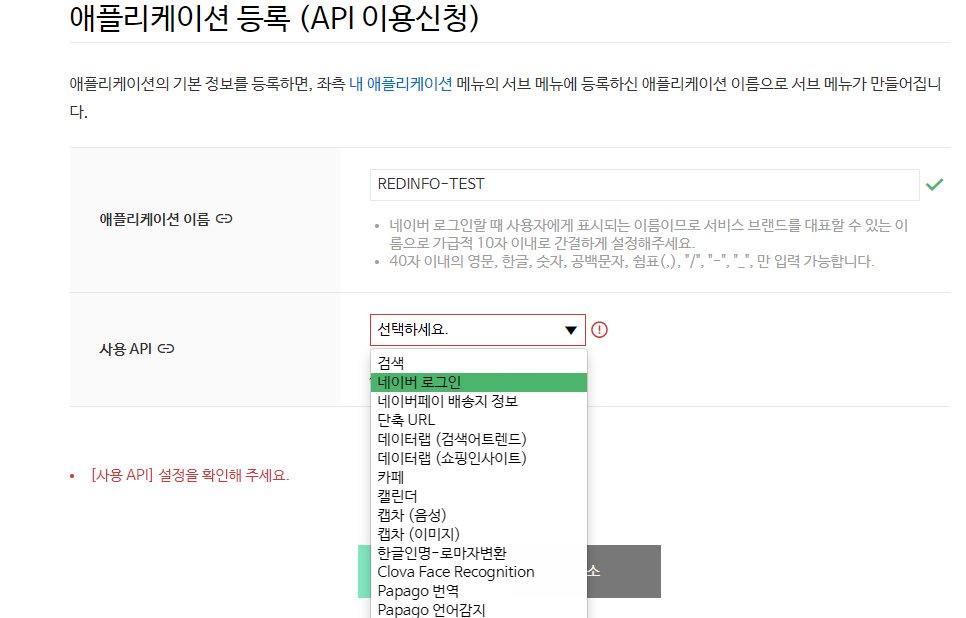Viewport: 966px width, 618px height.
Task: Select 캡차 (이미지) option
Action: pyautogui.click(x=479, y=534)
